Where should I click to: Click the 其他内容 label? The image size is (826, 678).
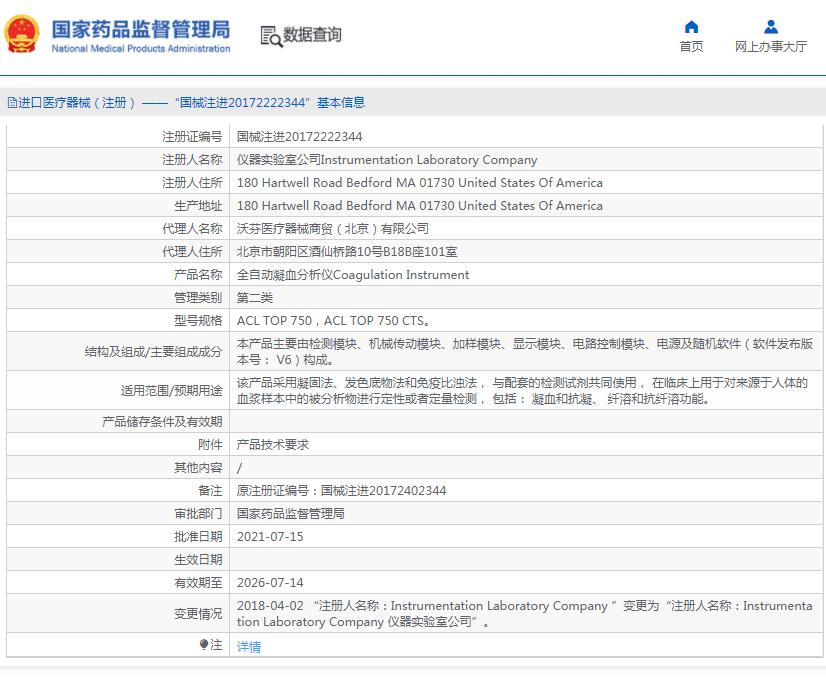pyautogui.click(x=198, y=468)
